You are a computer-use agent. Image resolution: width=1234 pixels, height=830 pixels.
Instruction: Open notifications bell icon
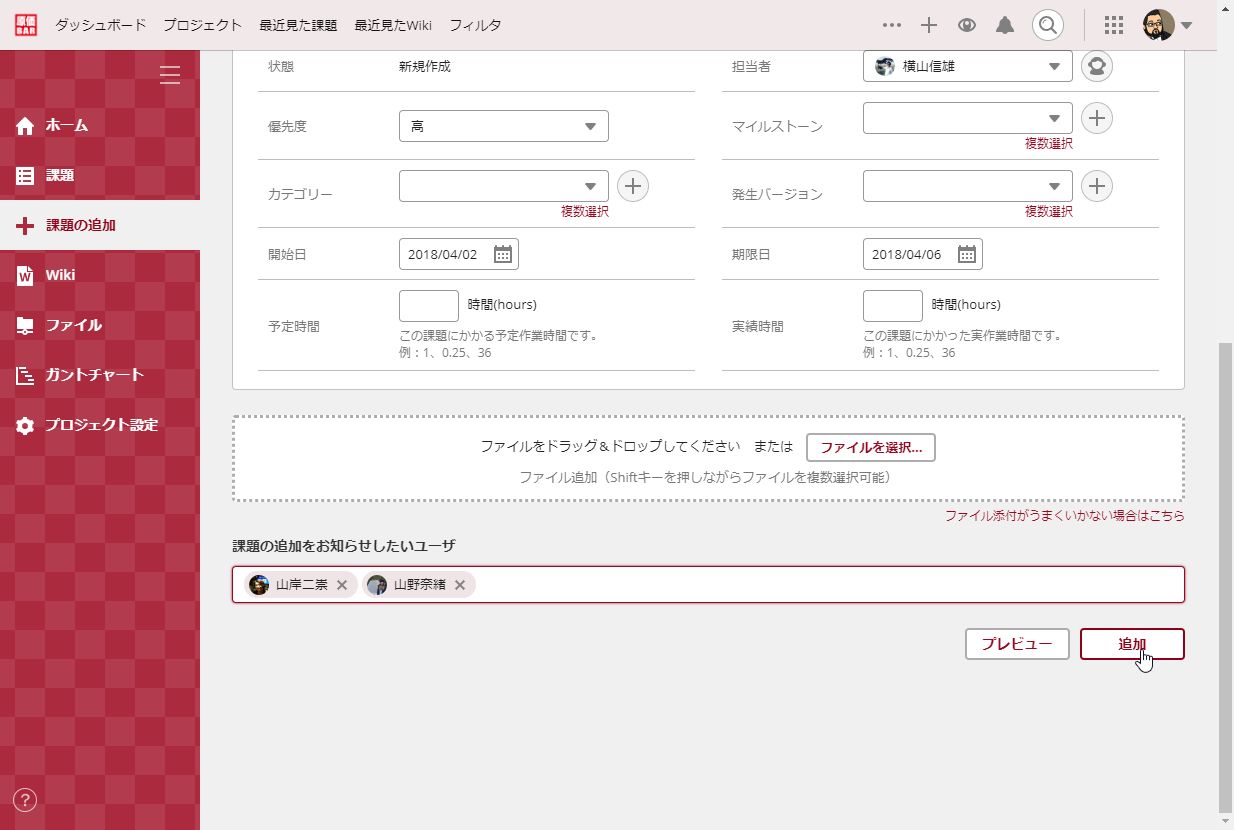coord(1005,25)
